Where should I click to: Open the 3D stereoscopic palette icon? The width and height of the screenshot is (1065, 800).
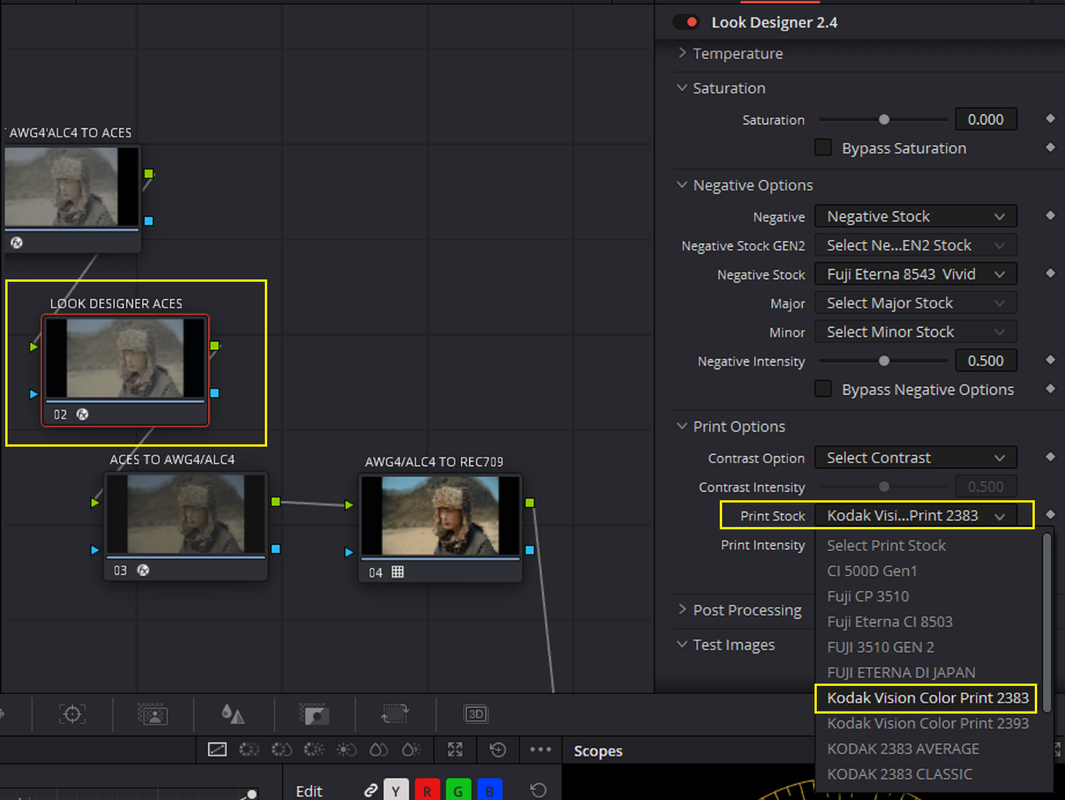coord(475,714)
